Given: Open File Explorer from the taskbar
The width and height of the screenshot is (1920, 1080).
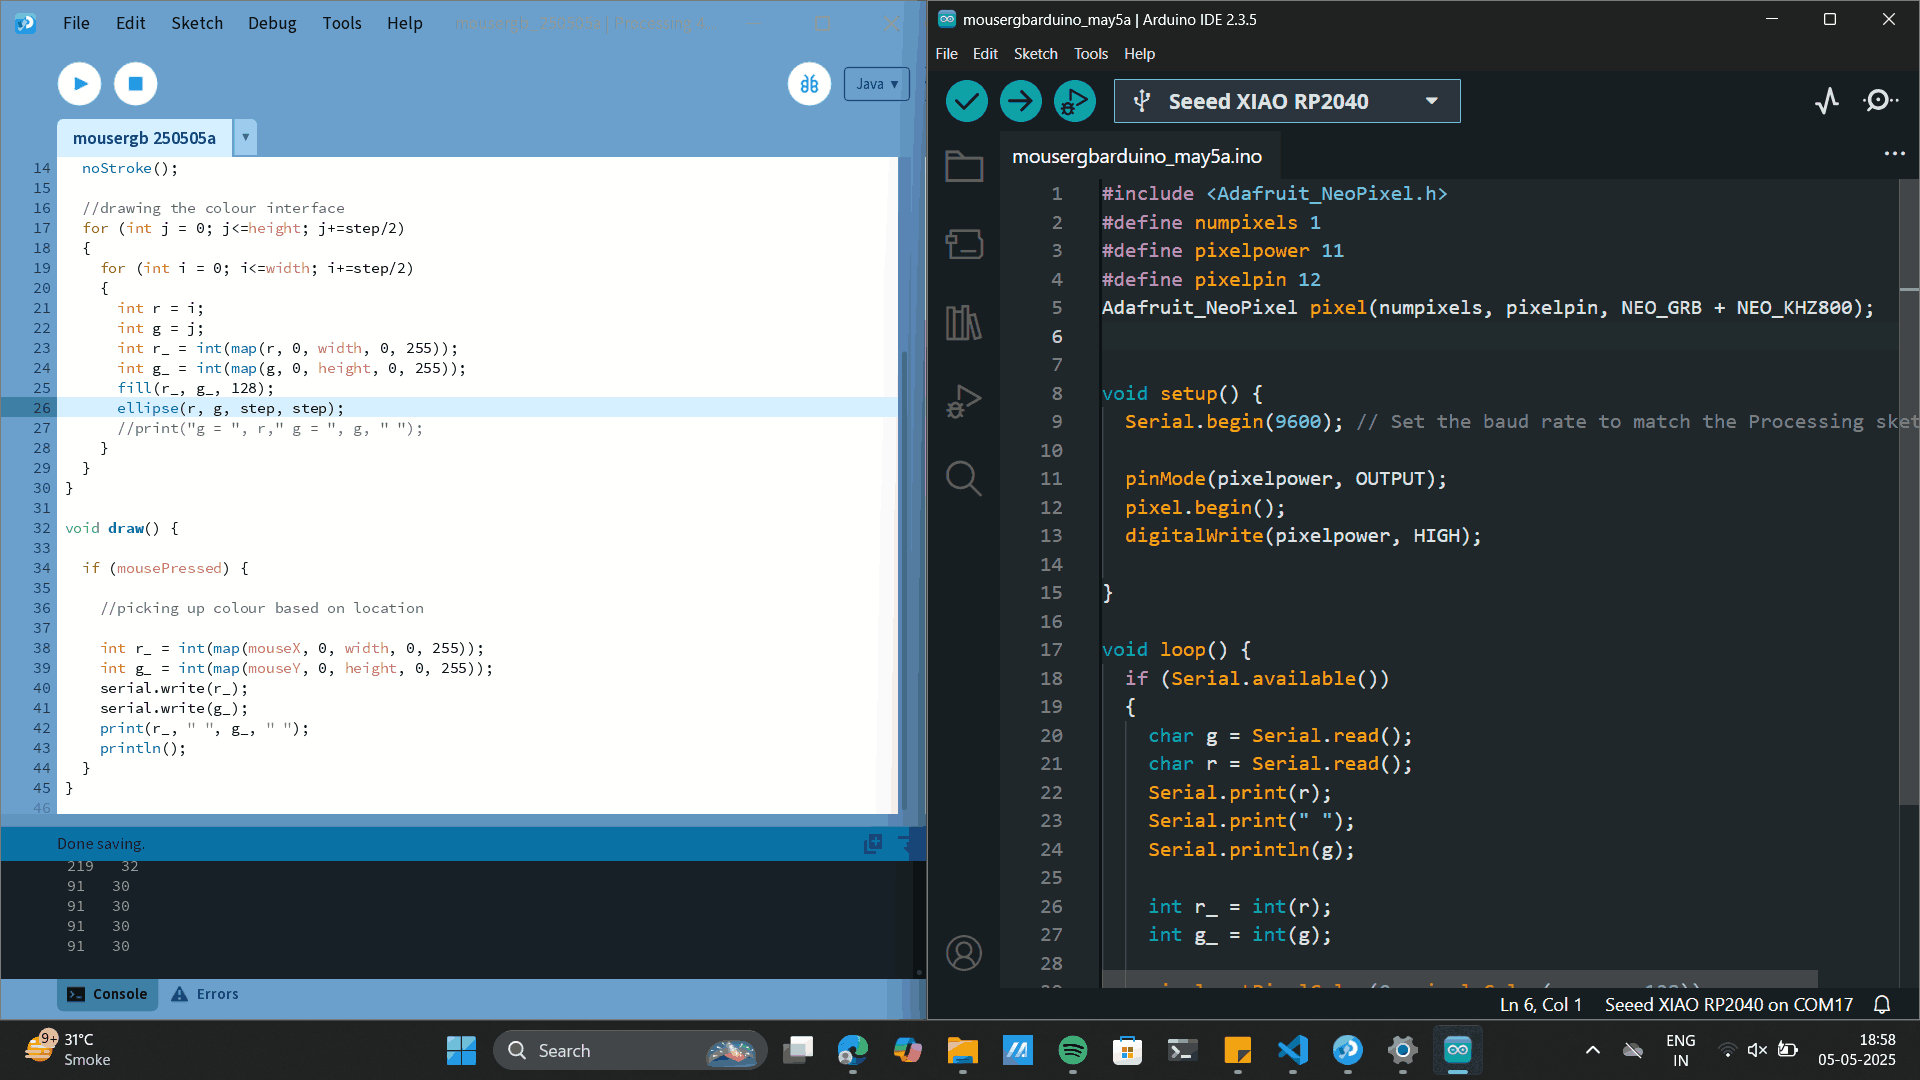Looking at the screenshot, I should point(963,1051).
